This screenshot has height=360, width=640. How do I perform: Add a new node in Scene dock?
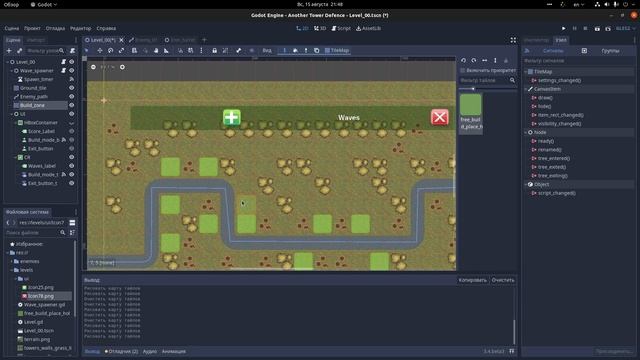coord(9,51)
